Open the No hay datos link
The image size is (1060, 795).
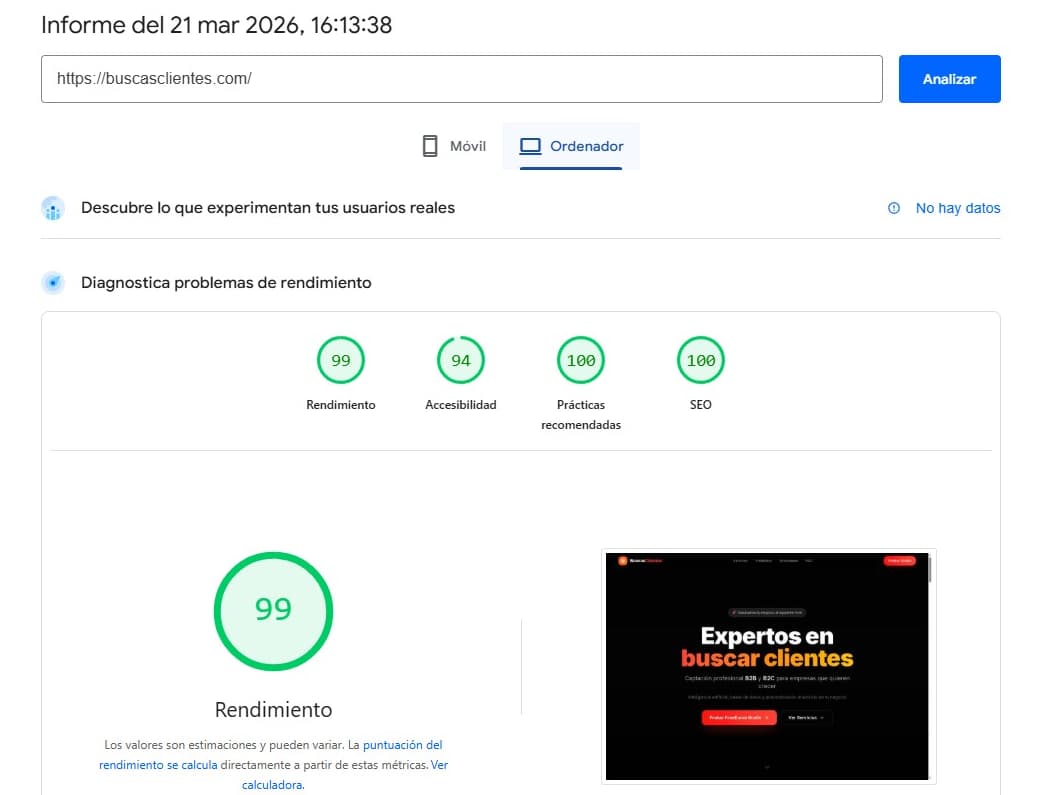(957, 208)
